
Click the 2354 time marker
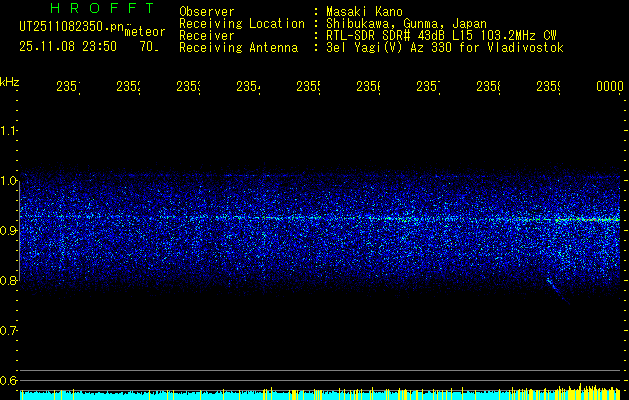click(x=248, y=87)
